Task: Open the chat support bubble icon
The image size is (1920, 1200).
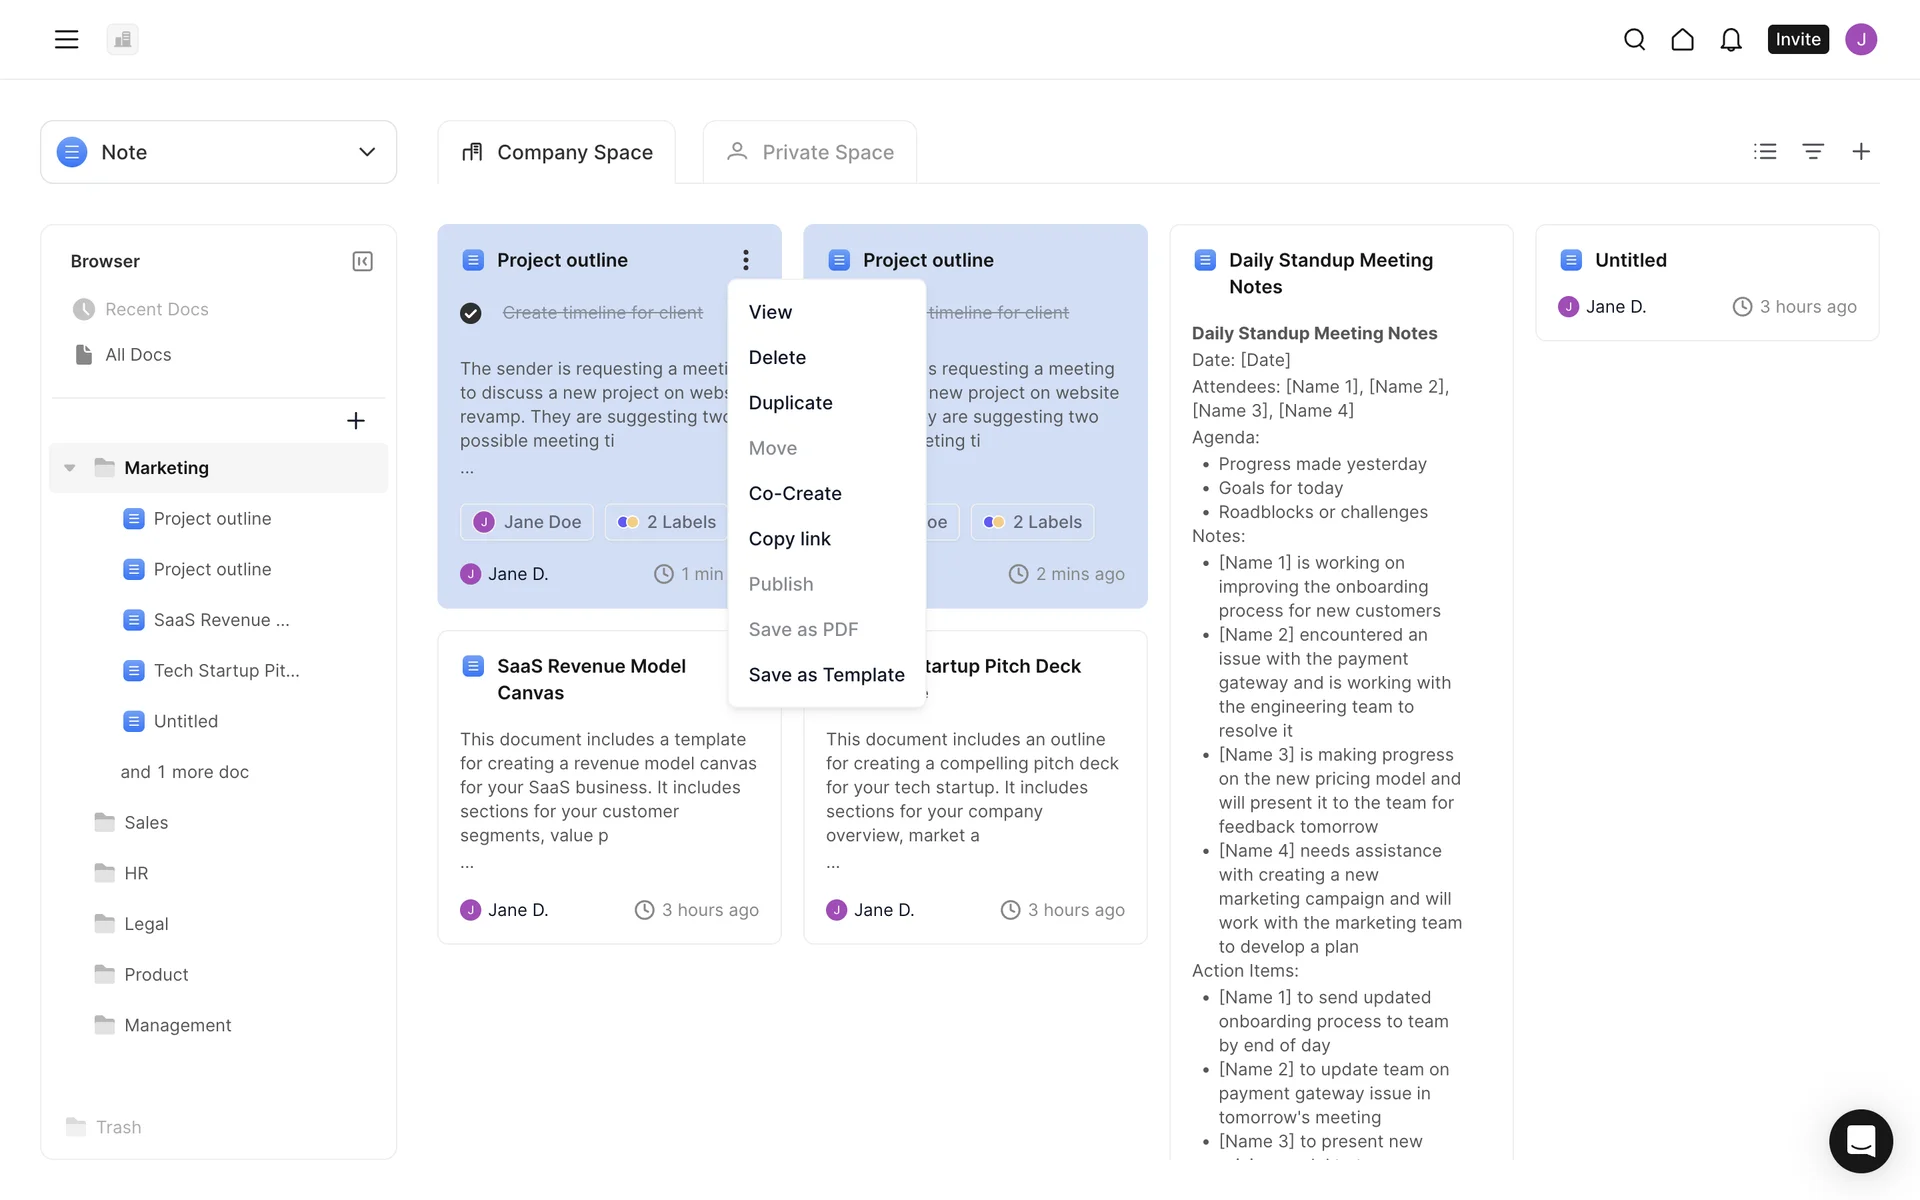Action: click(1860, 1140)
